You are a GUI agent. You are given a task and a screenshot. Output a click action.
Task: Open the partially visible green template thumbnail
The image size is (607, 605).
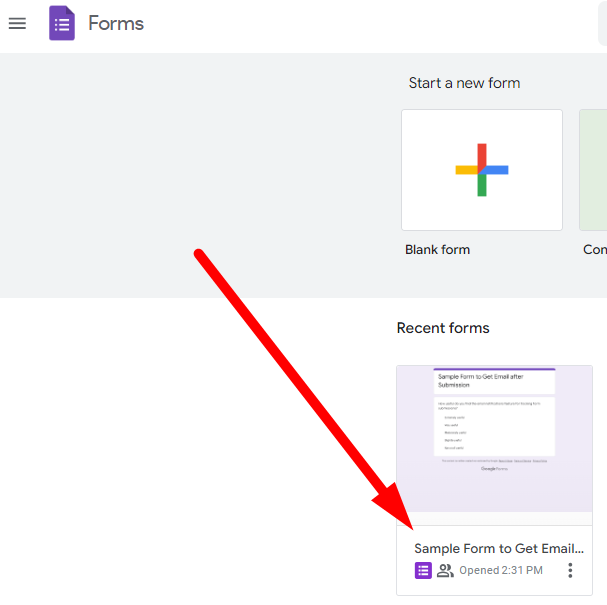[593, 170]
